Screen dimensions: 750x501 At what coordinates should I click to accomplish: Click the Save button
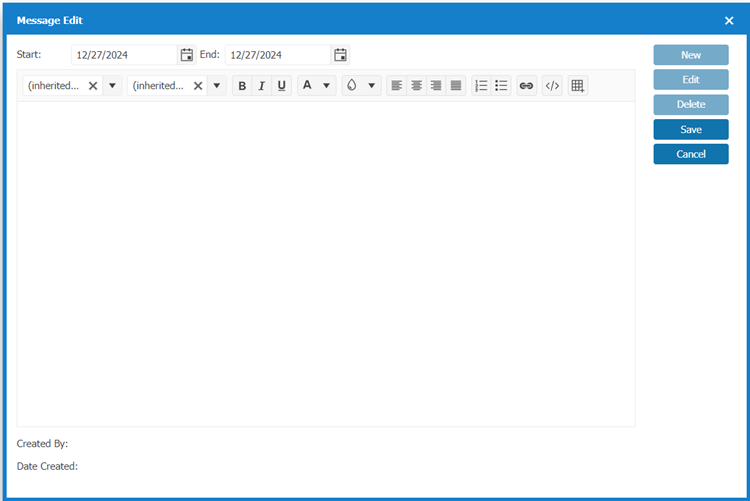691,129
